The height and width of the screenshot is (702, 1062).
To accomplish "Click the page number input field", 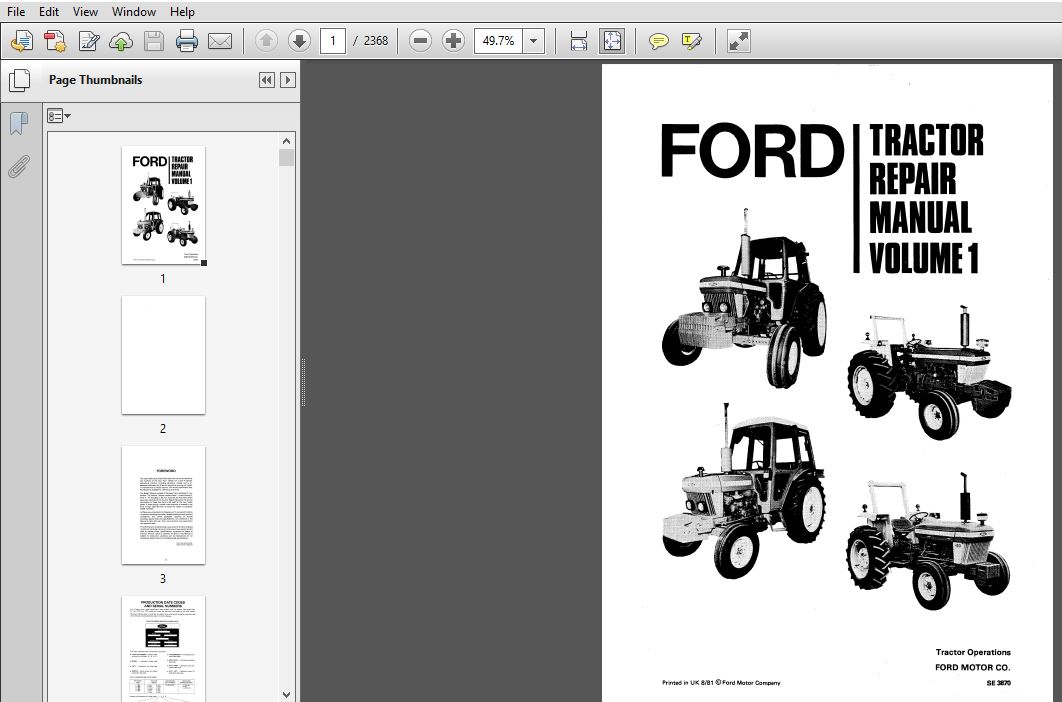I will [333, 41].
